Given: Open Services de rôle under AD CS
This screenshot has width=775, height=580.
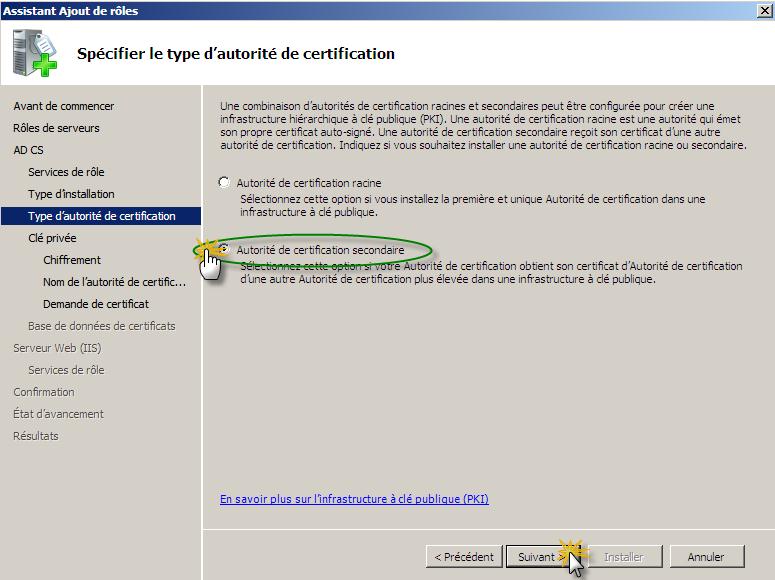Looking at the screenshot, I should (x=66, y=172).
